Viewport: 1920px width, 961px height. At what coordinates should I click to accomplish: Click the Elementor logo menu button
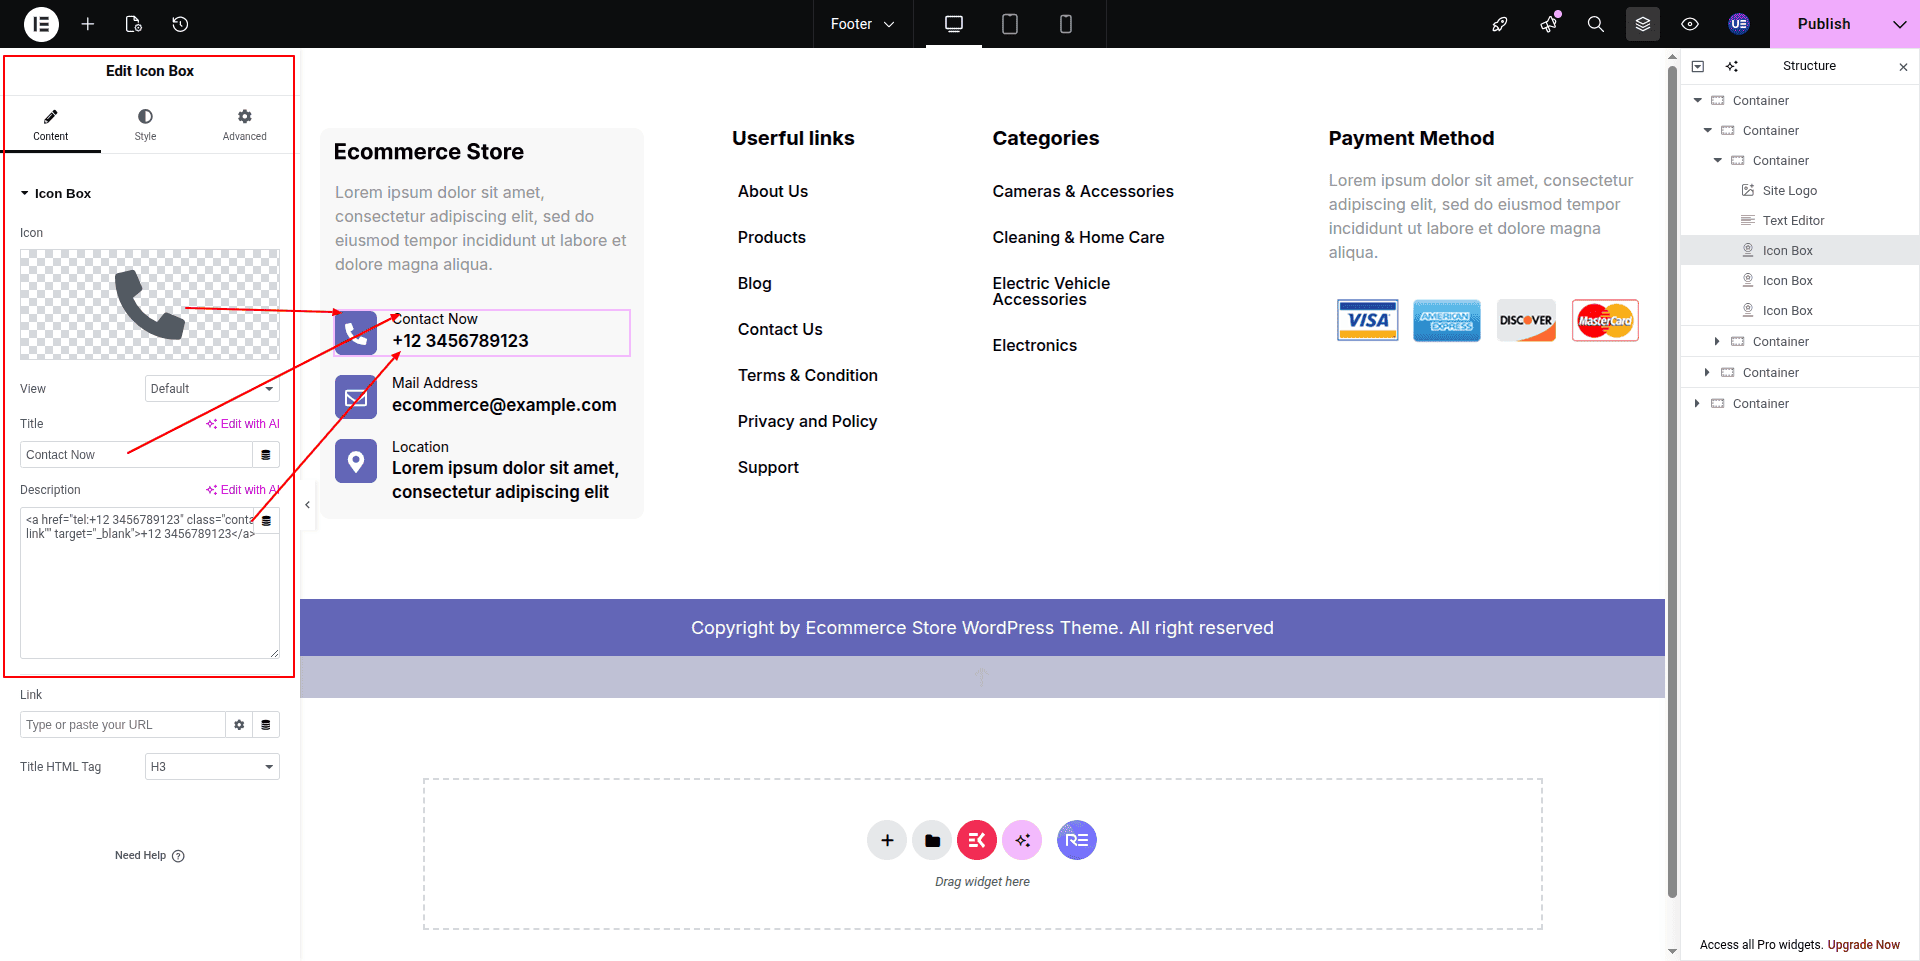tap(41, 24)
